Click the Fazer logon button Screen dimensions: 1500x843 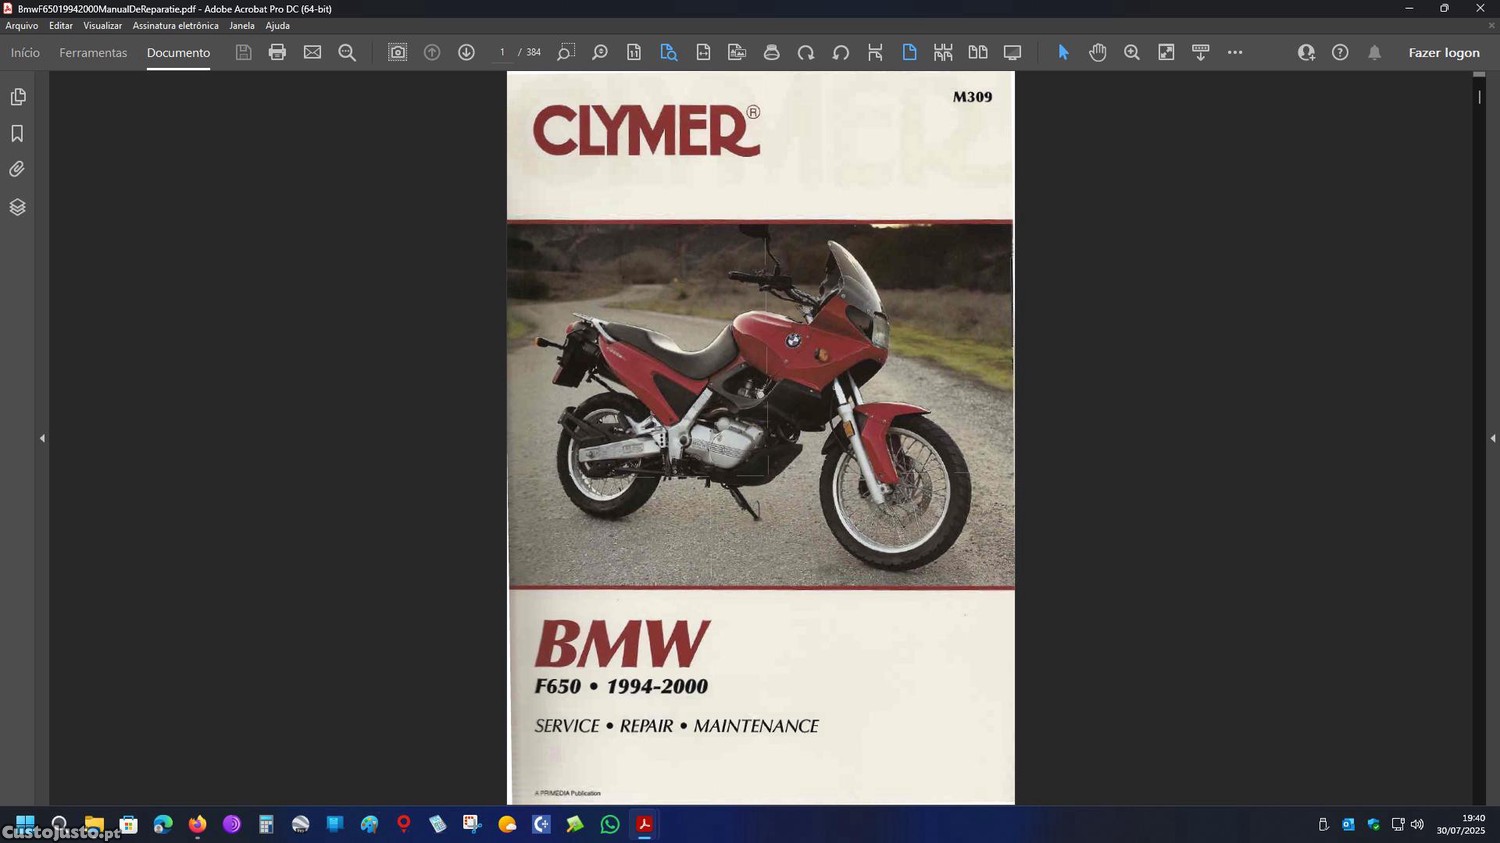1443,52
